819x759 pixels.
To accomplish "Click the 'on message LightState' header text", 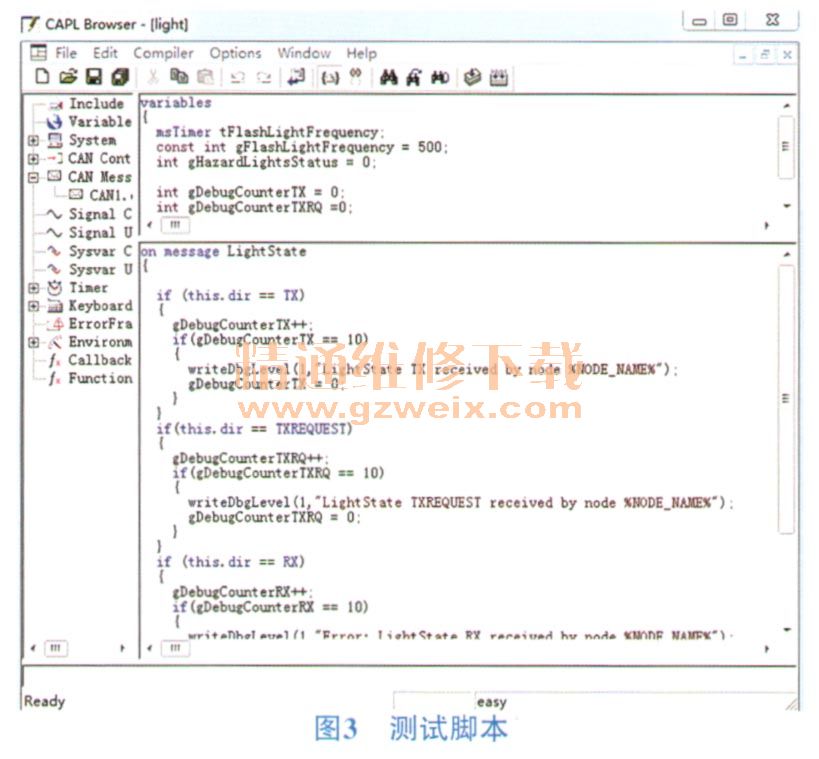I will pyautogui.click(x=223, y=252).
